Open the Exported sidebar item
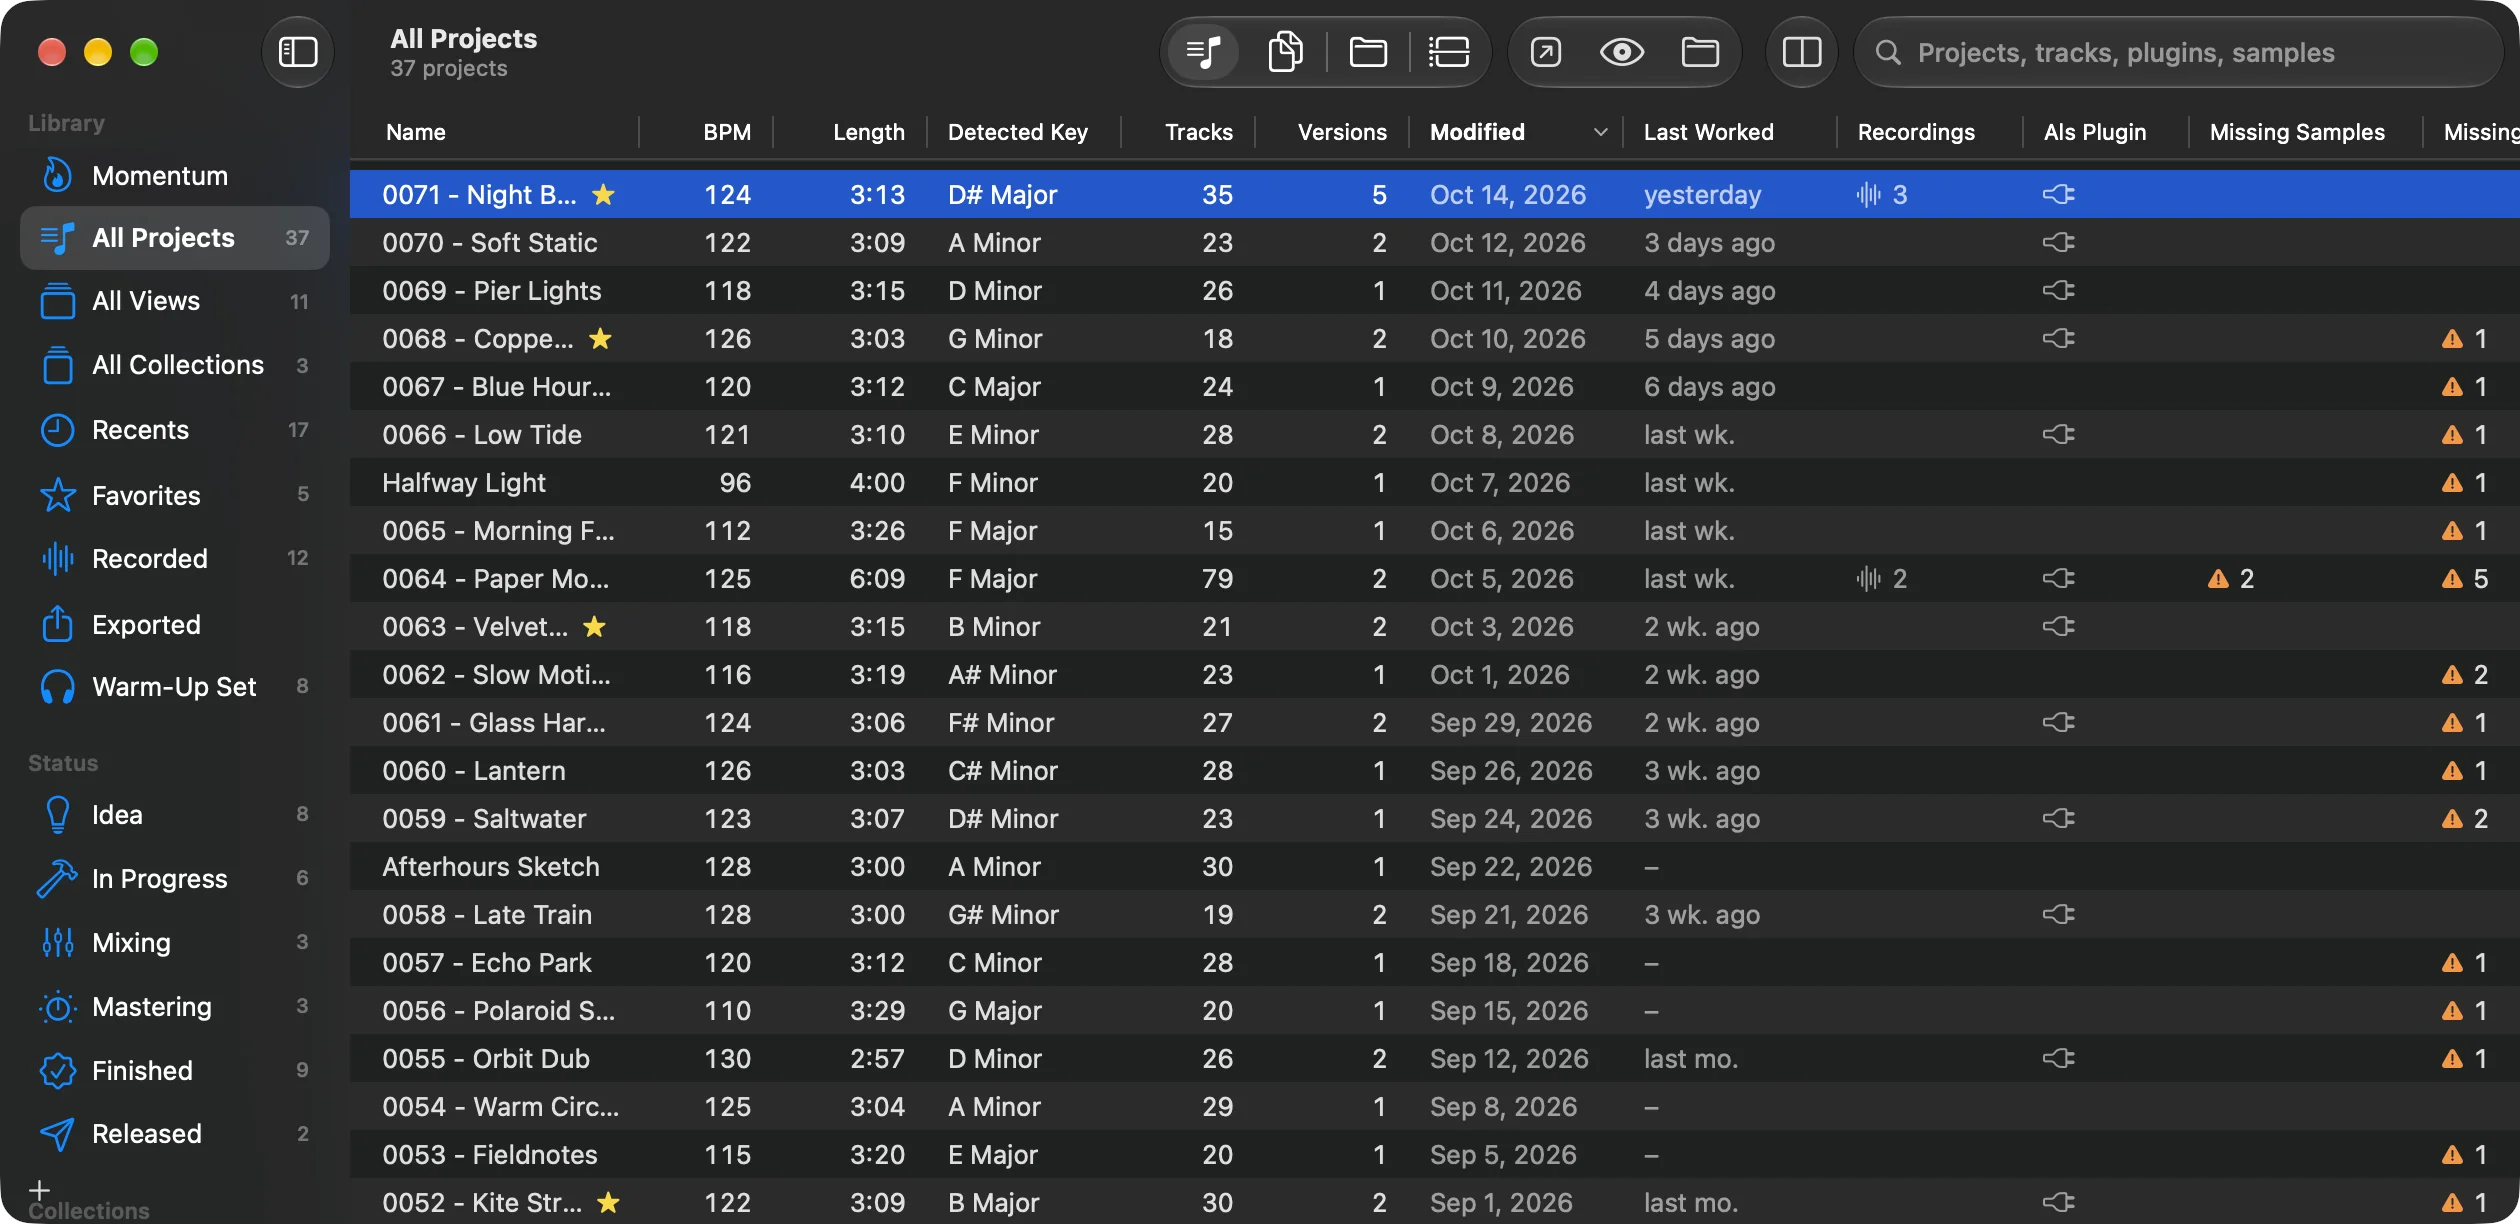 pyautogui.click(x=175, y=625)
